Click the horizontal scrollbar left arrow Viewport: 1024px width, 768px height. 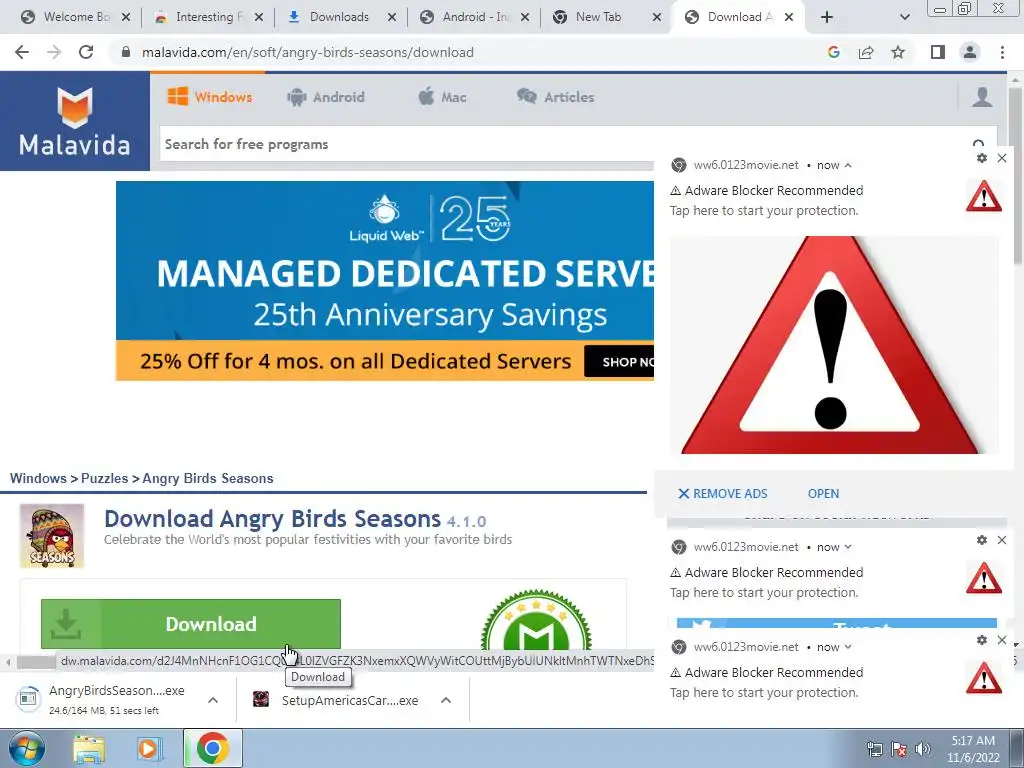pos(7,662)
